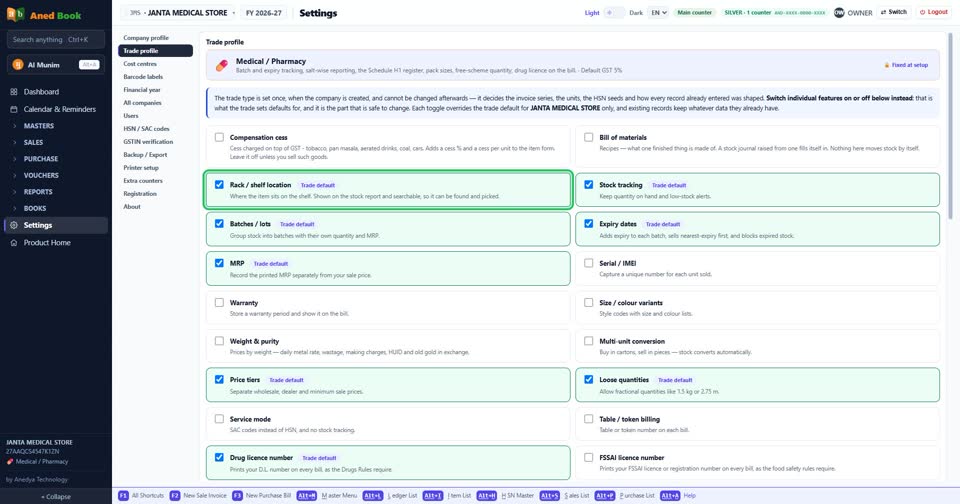This screenshot has height=504, width=960.
Task: Open Barcode labels settings tab
Action: point(155,77)
